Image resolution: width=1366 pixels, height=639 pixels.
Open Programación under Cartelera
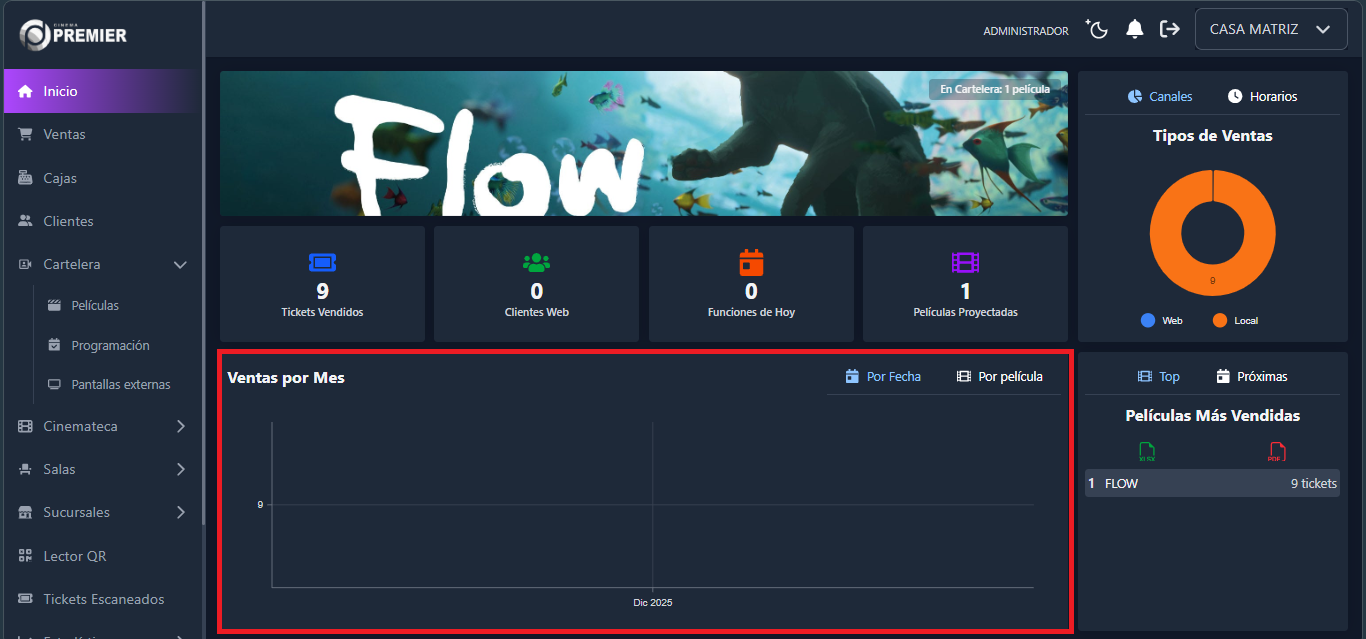point(110,346)
